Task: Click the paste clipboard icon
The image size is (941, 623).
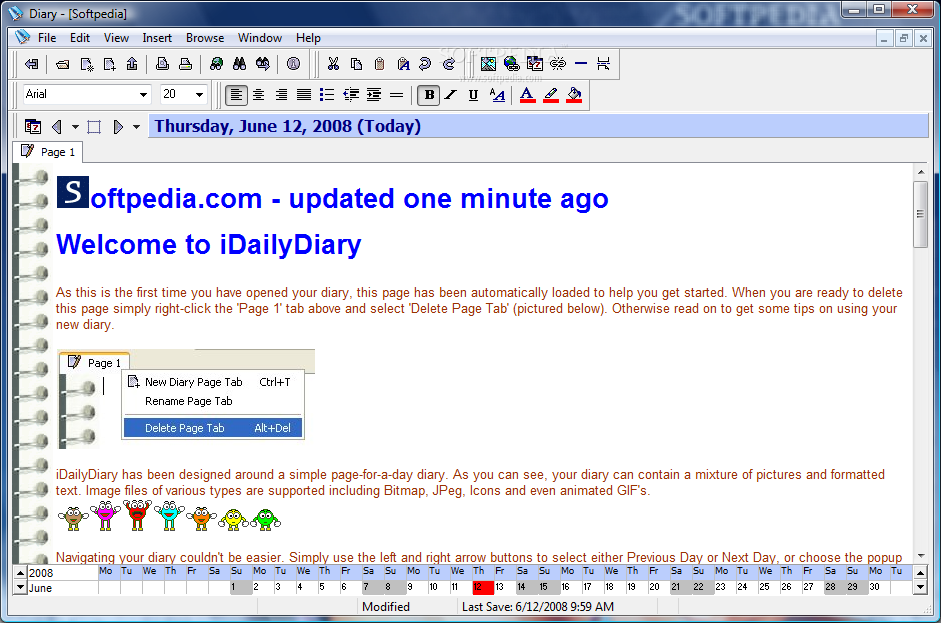Action: pyautogui.click(x=379, y=64)
